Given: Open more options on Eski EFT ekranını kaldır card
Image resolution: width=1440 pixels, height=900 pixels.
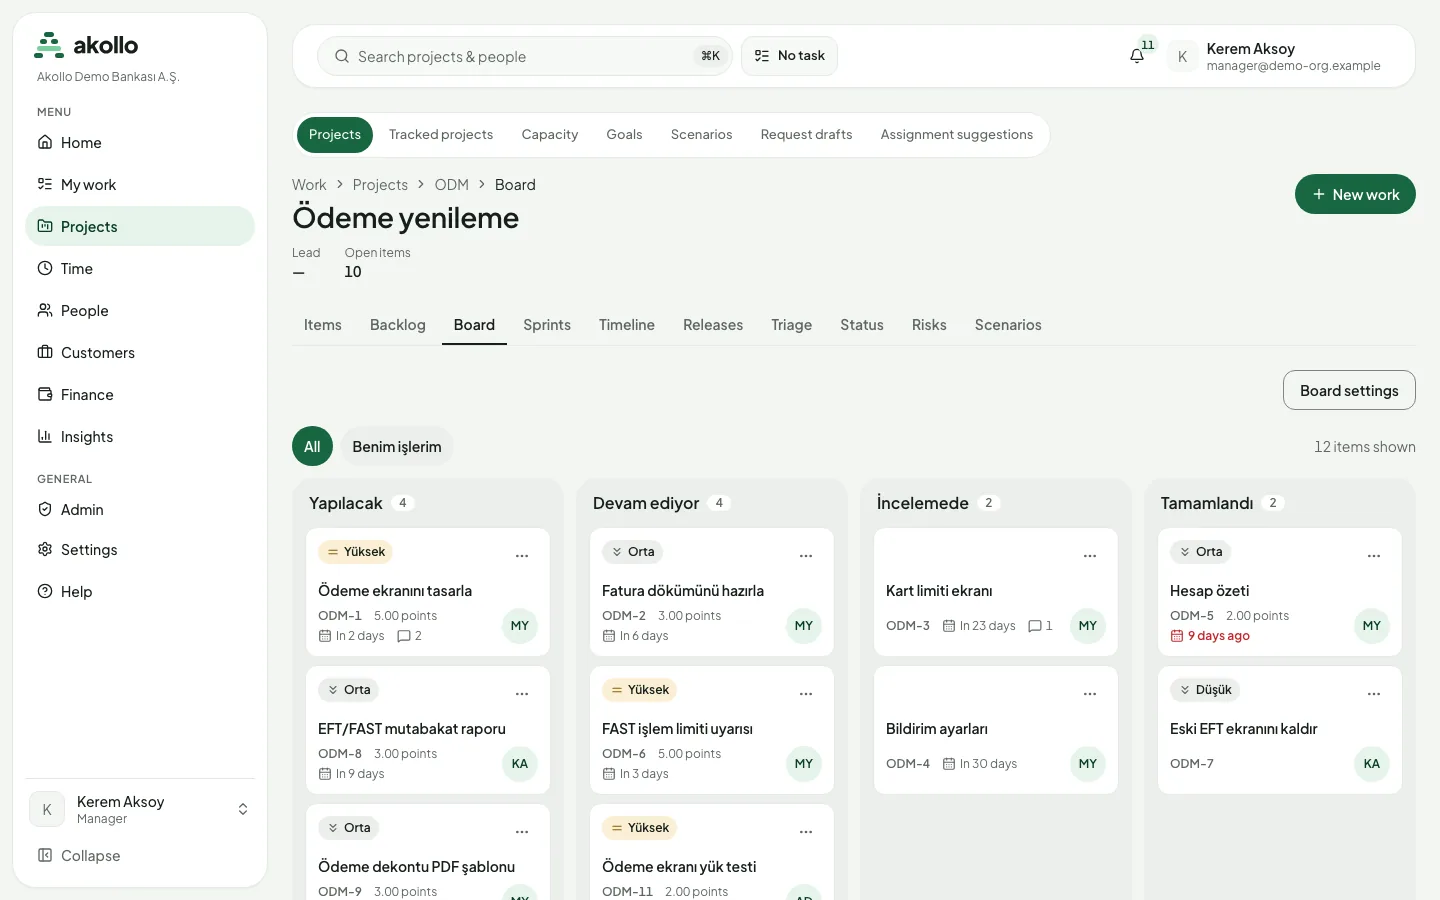Looking at the screenshot, I should (x=1374, y=694).
